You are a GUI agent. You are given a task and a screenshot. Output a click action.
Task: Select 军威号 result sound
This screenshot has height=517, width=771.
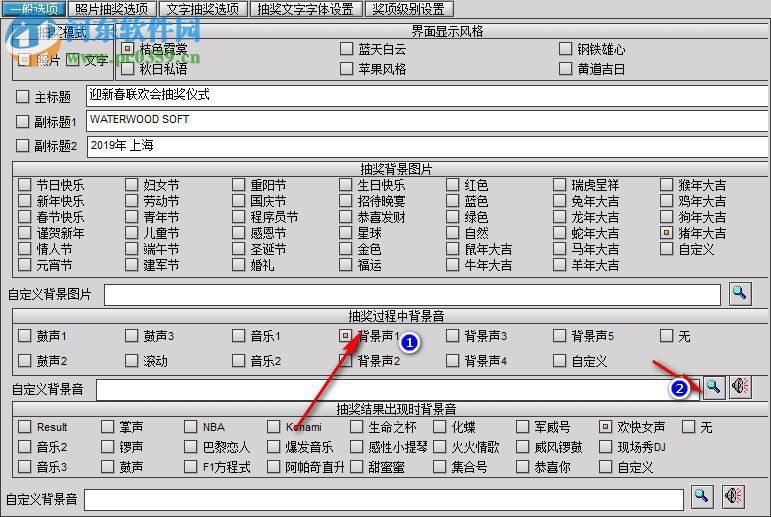coord(523,426)
